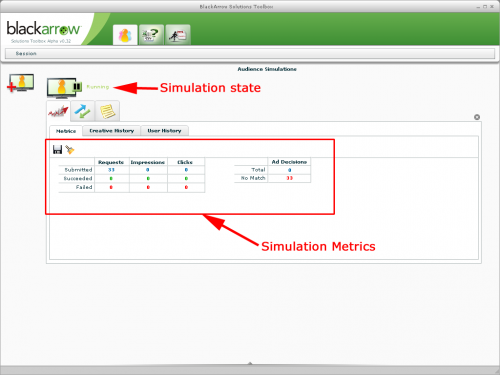The image size is (500, 375).
Task: Expand the bottom panel arrow handle
Action: [x=250, y=363]
